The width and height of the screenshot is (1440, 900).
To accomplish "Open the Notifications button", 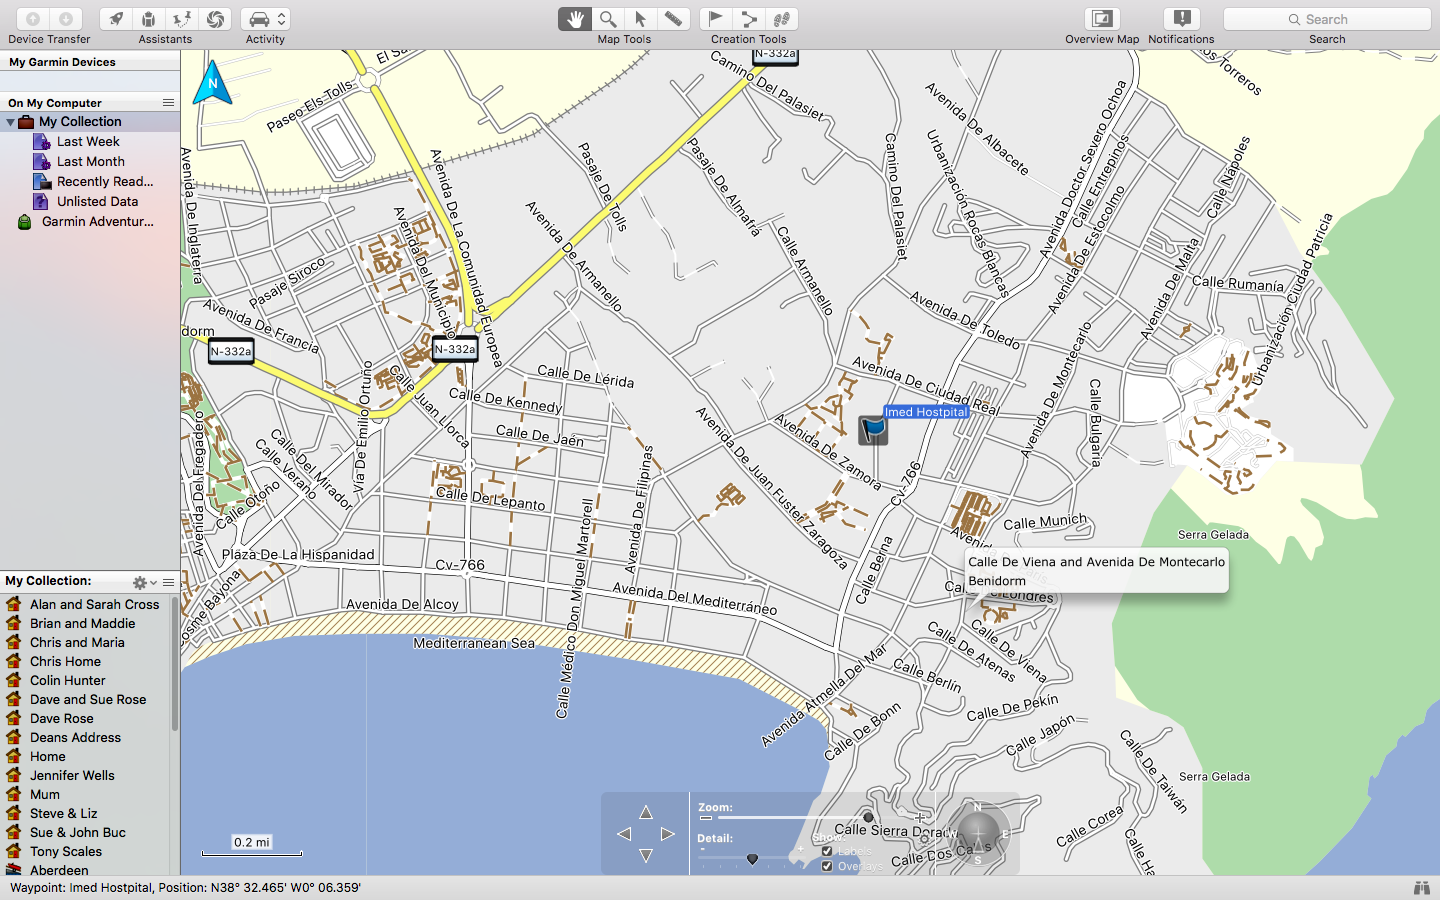I will click(1181, 19).
